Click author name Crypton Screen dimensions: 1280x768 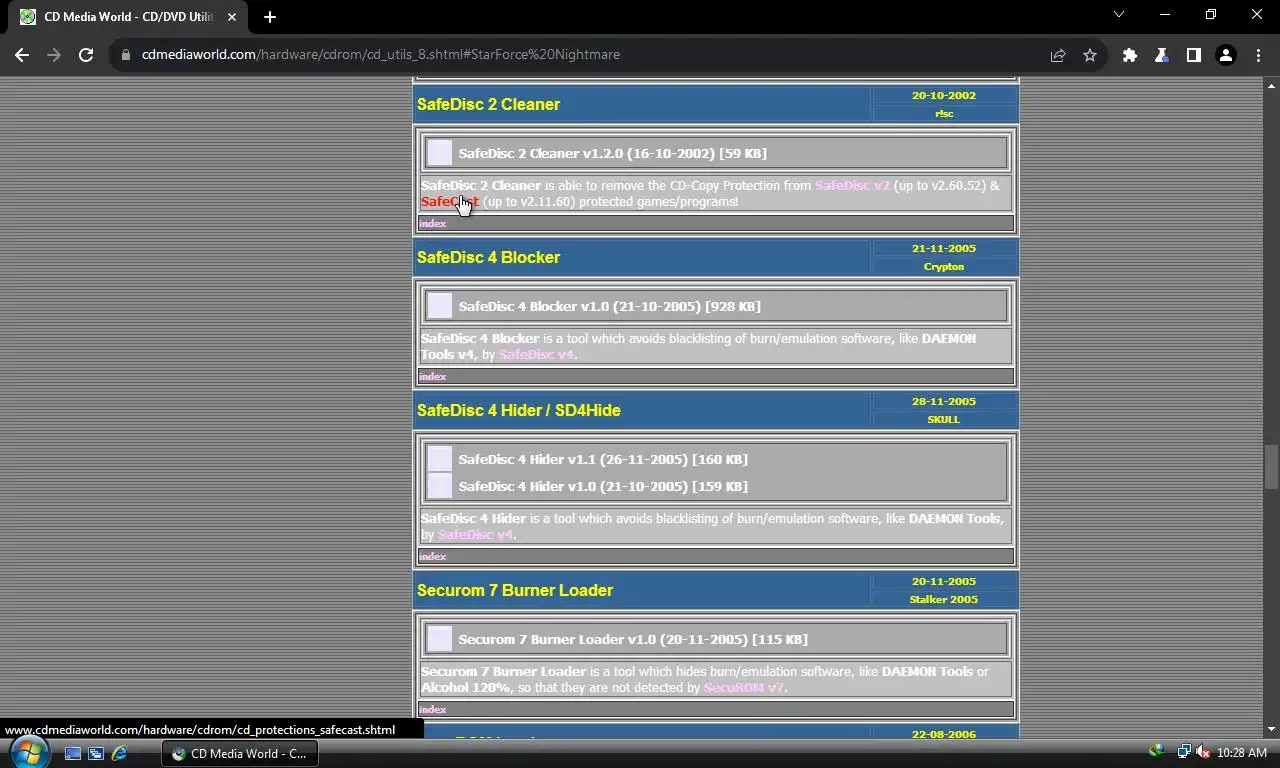coord(944,267)
